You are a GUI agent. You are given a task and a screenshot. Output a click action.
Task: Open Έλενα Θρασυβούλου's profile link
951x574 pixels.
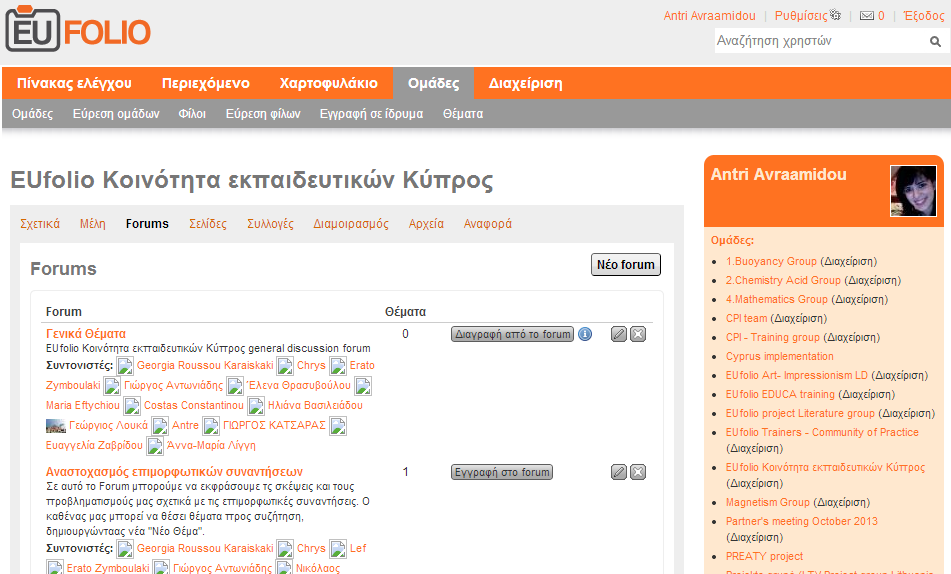coord(298,385)
